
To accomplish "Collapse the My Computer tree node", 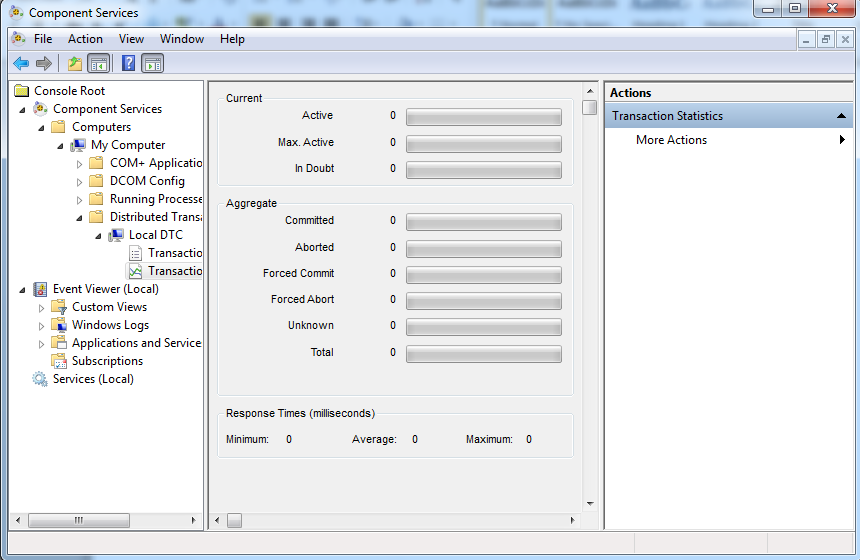I will [x=61, y=145].
